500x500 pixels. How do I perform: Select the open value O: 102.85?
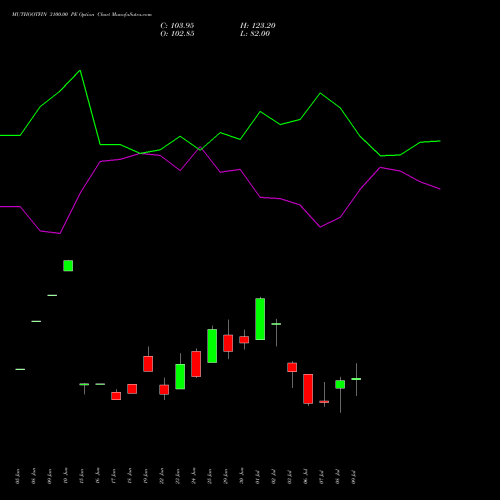pyautogui.click(x=177, y=34)
